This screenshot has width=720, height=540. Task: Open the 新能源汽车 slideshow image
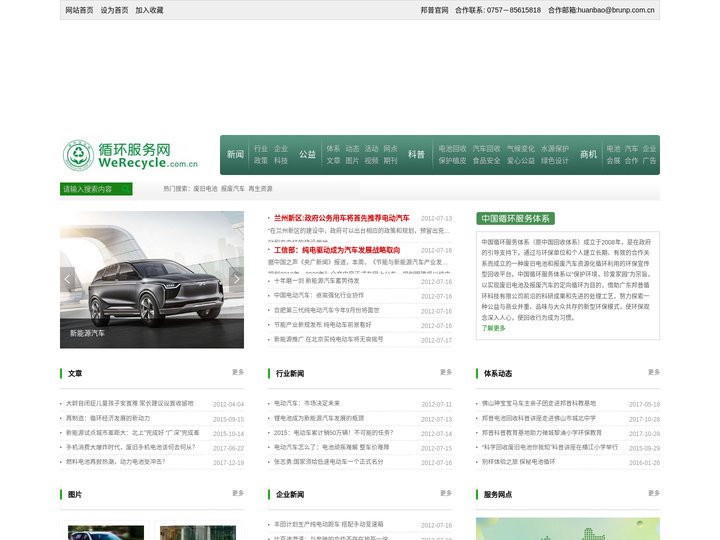(x=152, y=279)
